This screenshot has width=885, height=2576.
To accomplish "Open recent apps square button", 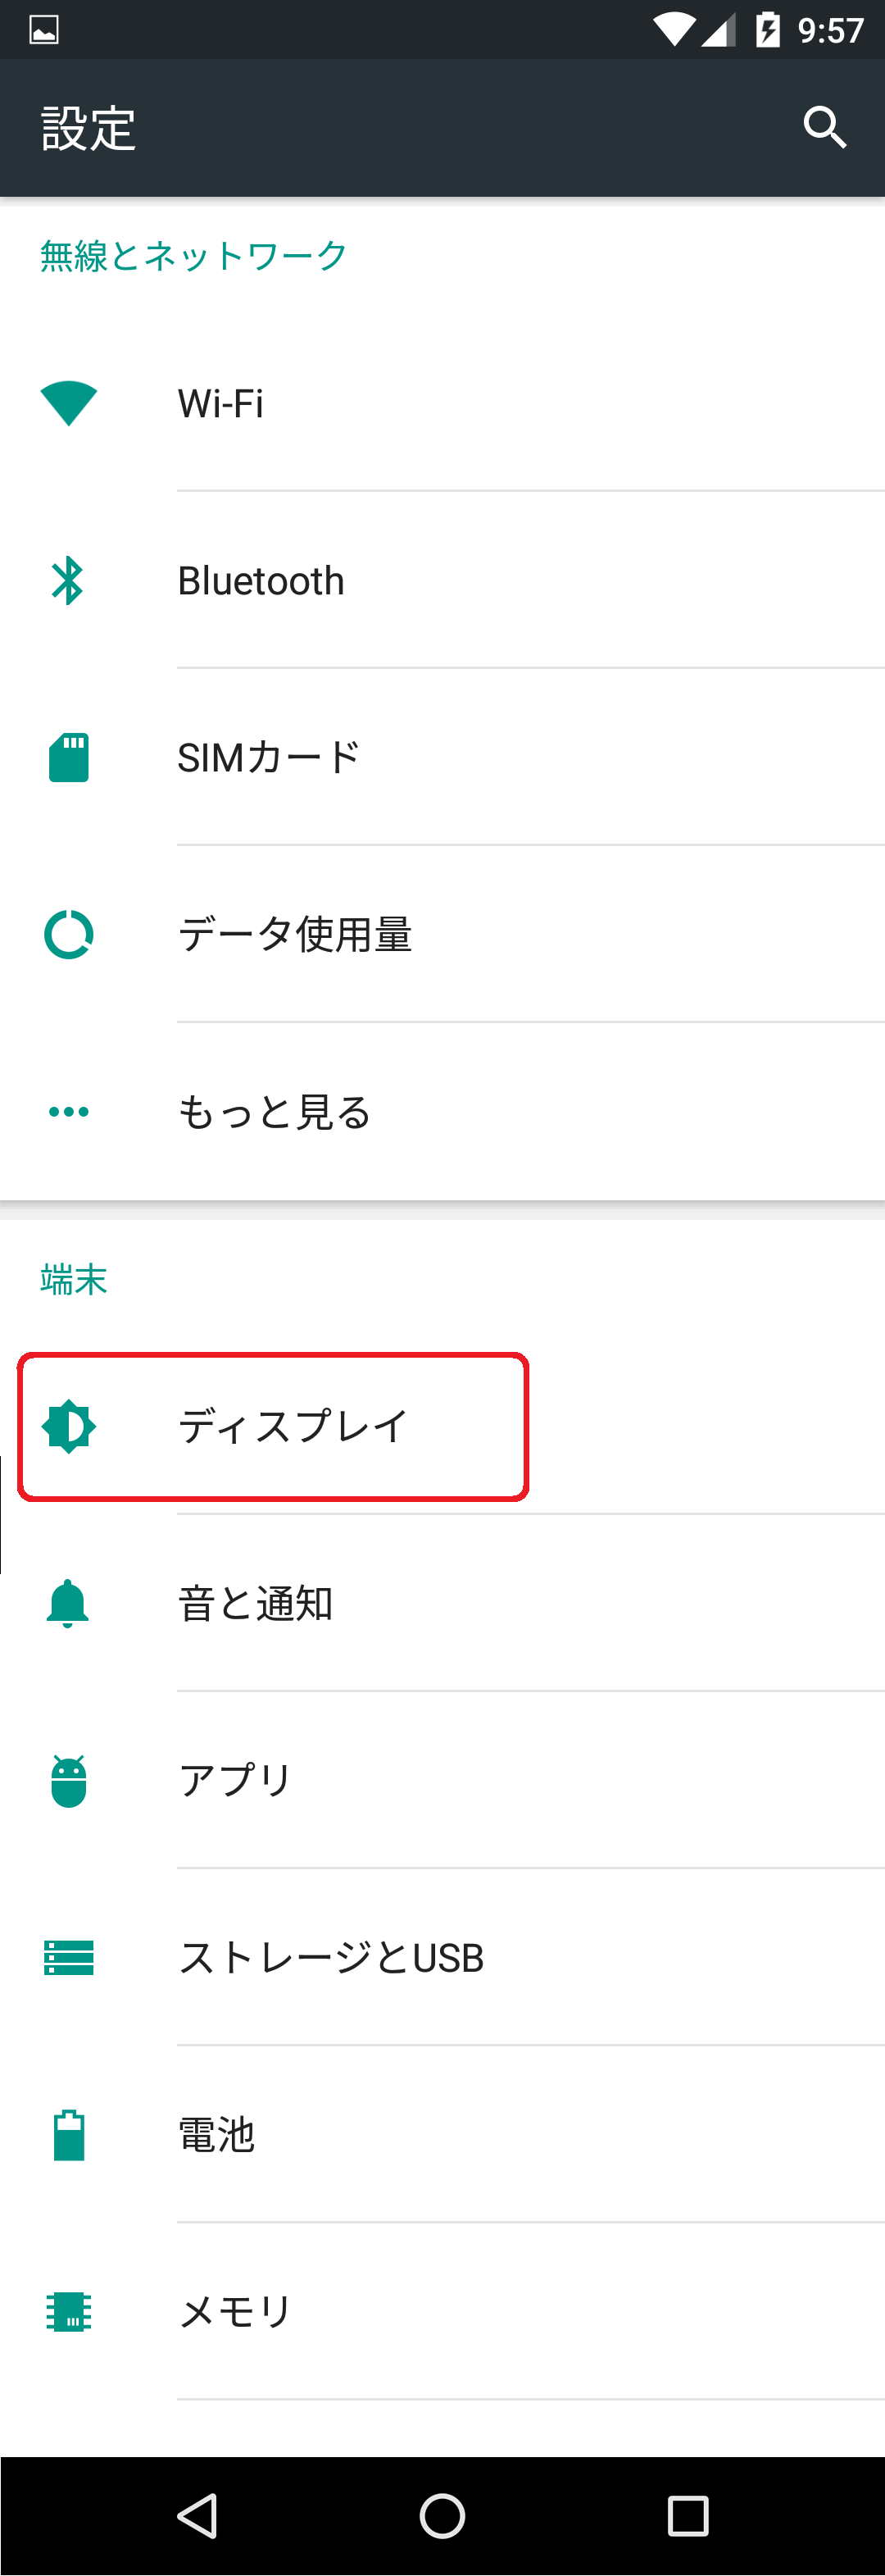I will point(688,2515).
